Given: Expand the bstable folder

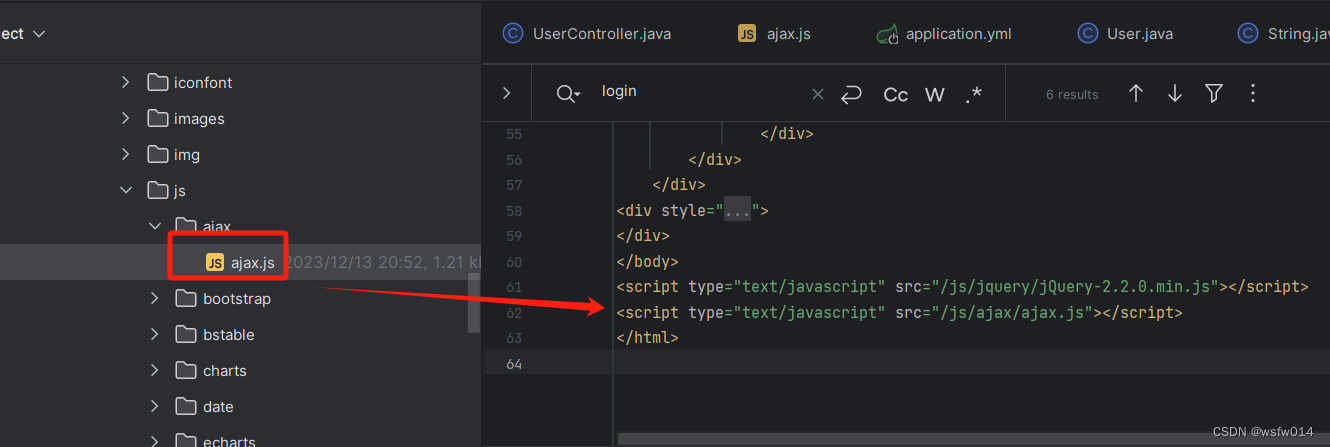Looking at the screenshot, I should (x=155, y=334).
